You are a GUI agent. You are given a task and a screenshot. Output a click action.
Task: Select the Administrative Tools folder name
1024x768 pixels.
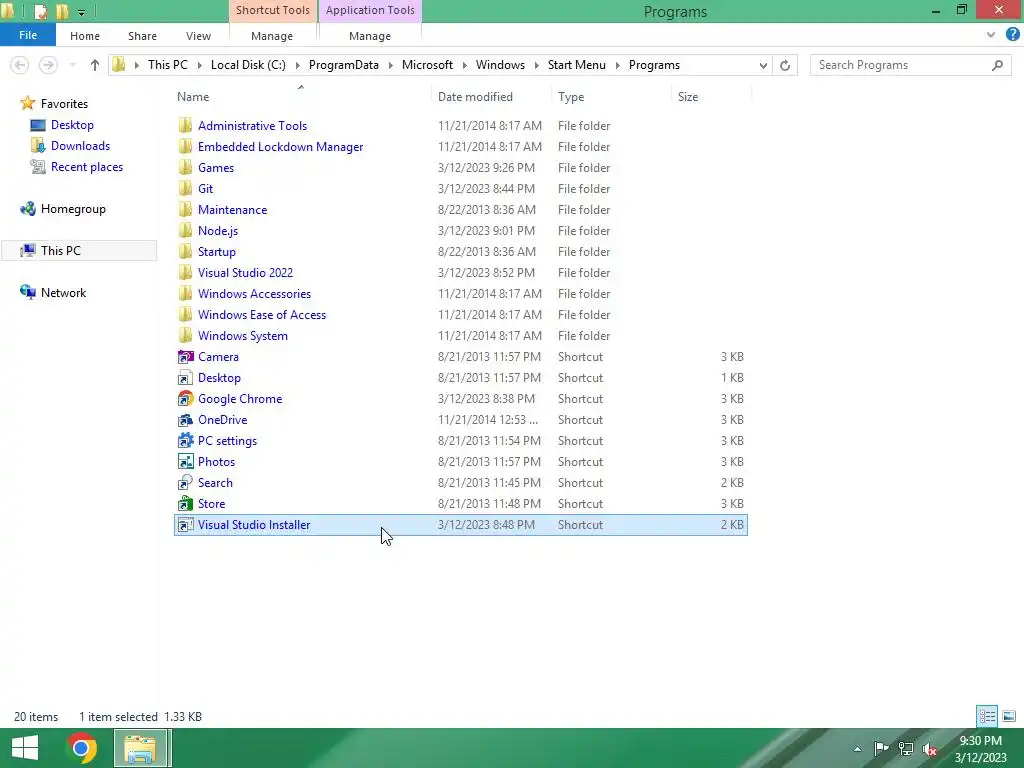252,125
